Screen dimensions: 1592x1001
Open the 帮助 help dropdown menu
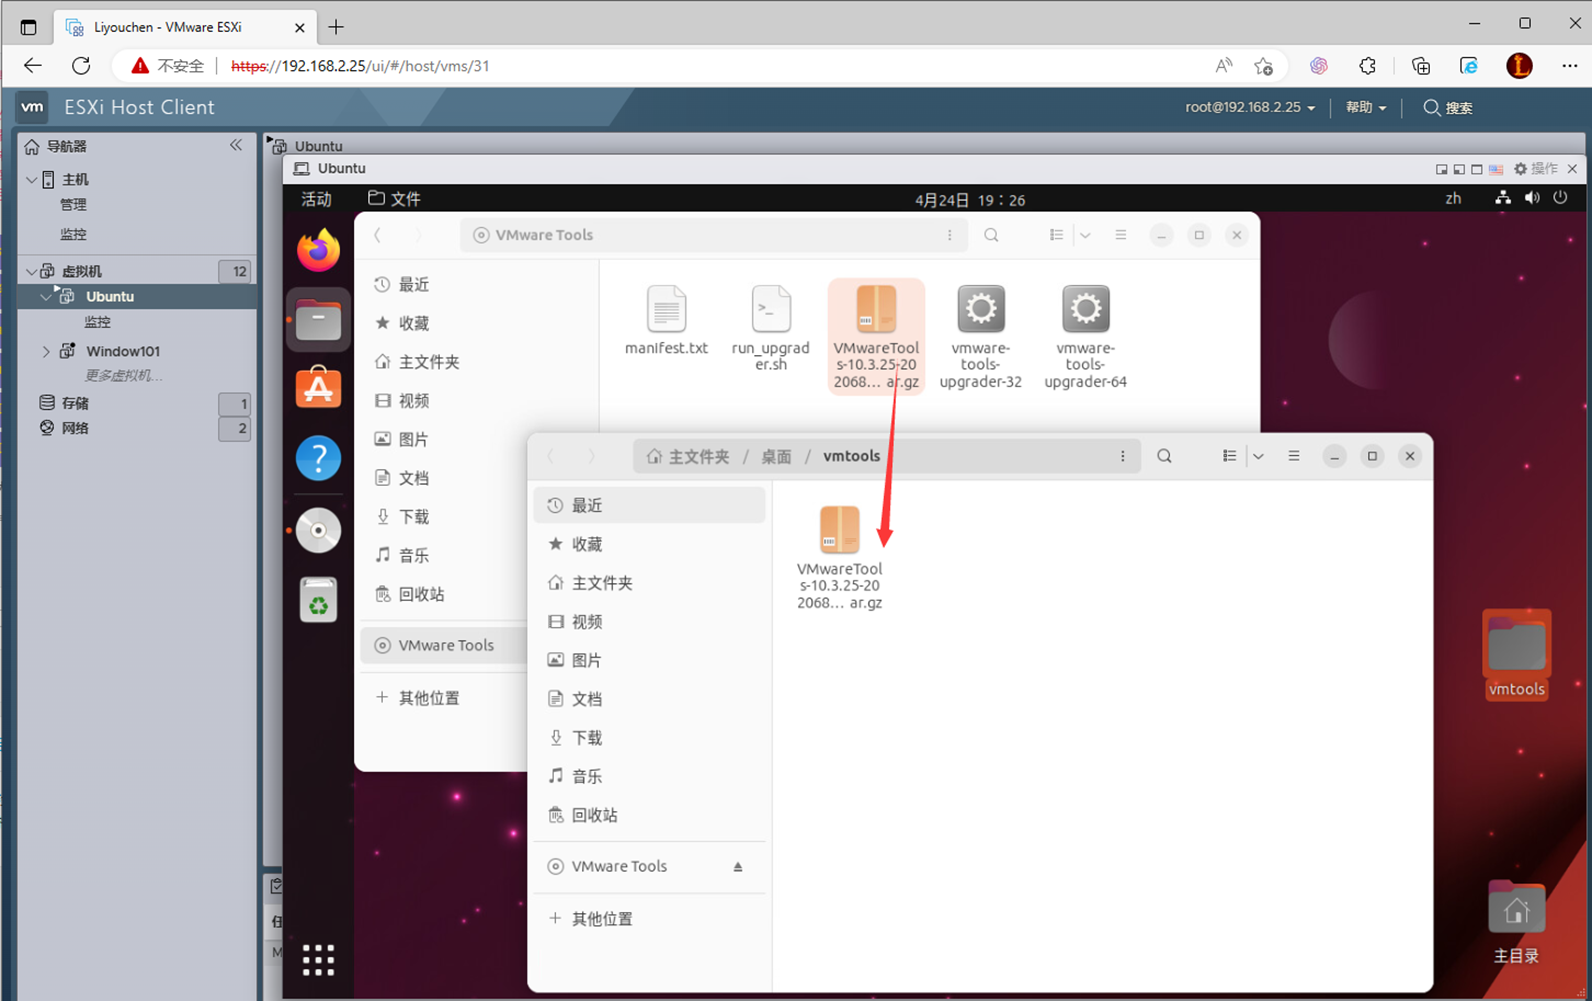pyautogui.click(x=1365, y=107)
